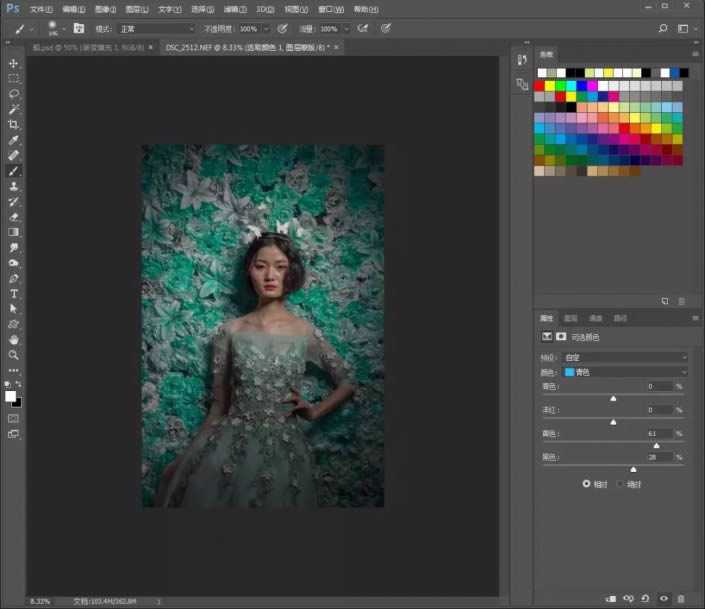Open the brush blend mode dropdown 正常
Image resolution: width=705 pixels, height=609 pixels.
[157, 29]
